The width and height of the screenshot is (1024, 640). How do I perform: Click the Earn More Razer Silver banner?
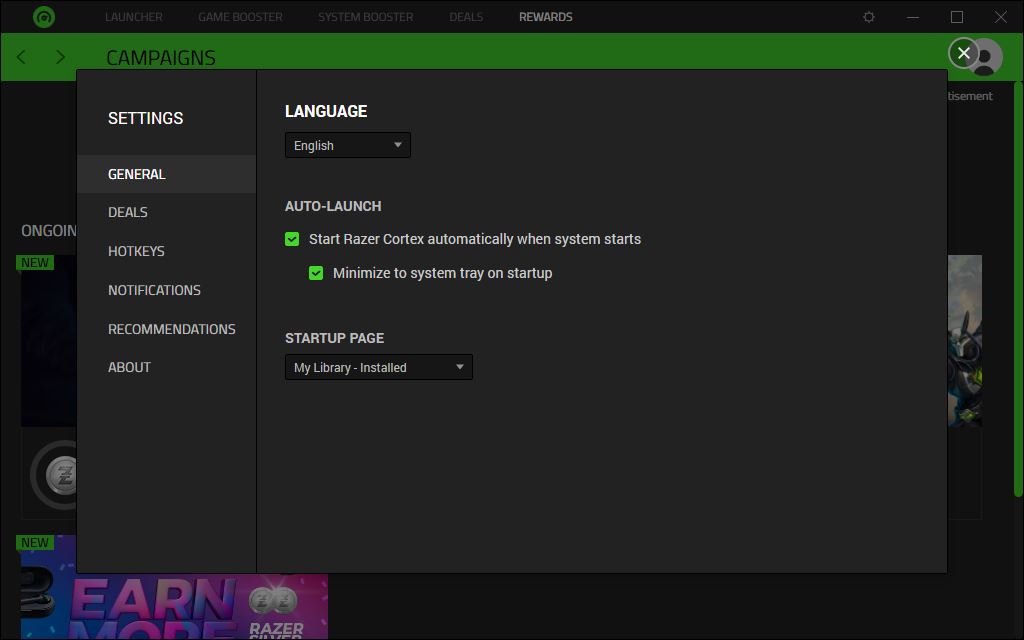pos(174,606)
